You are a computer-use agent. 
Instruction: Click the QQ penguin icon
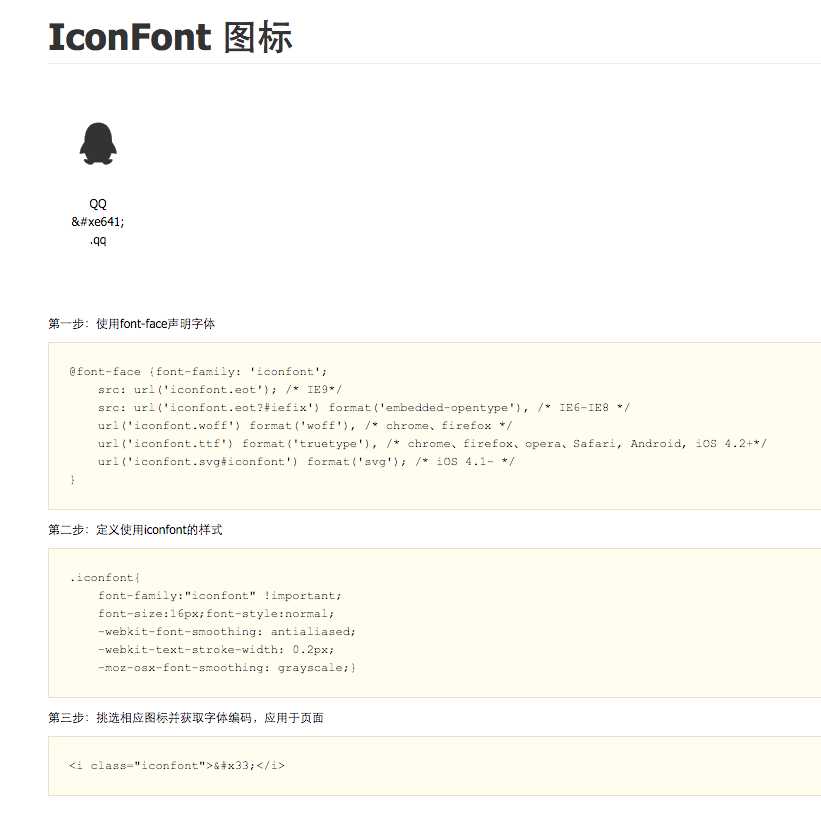(98, 144)
